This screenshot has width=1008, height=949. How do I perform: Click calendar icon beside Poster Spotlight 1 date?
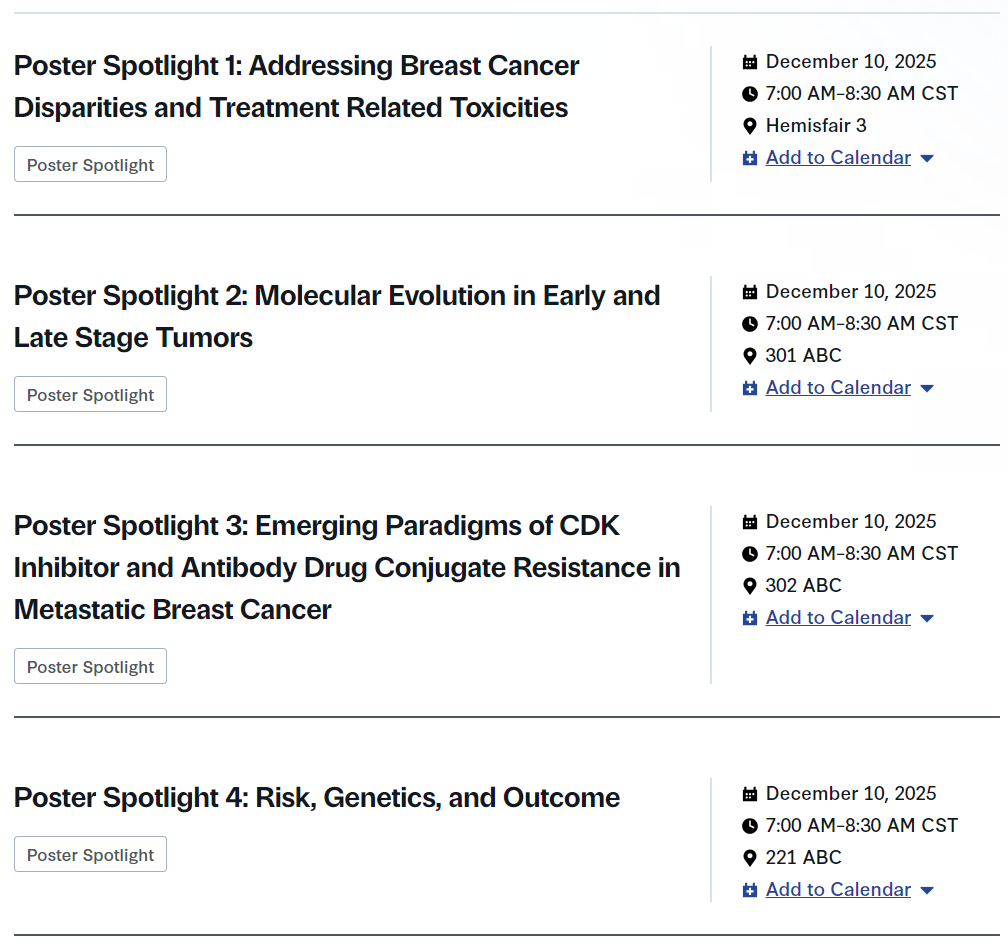coord(750,62)
